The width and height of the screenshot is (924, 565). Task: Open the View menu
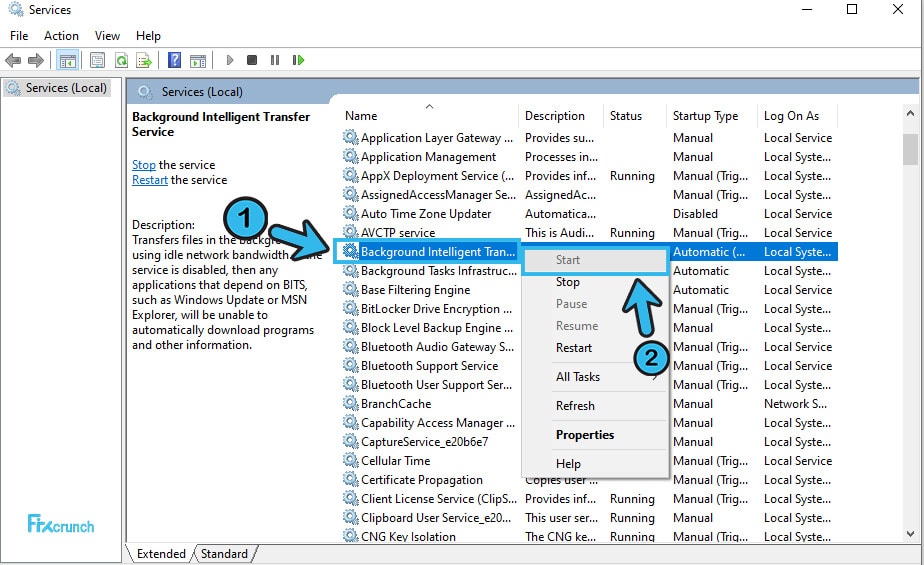tap(107, 36)
